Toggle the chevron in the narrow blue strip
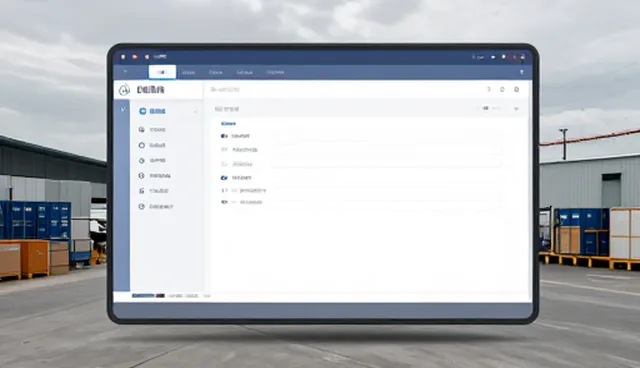Image resolution: width=640 pixels, height=368 pixels. pos(122,109)
